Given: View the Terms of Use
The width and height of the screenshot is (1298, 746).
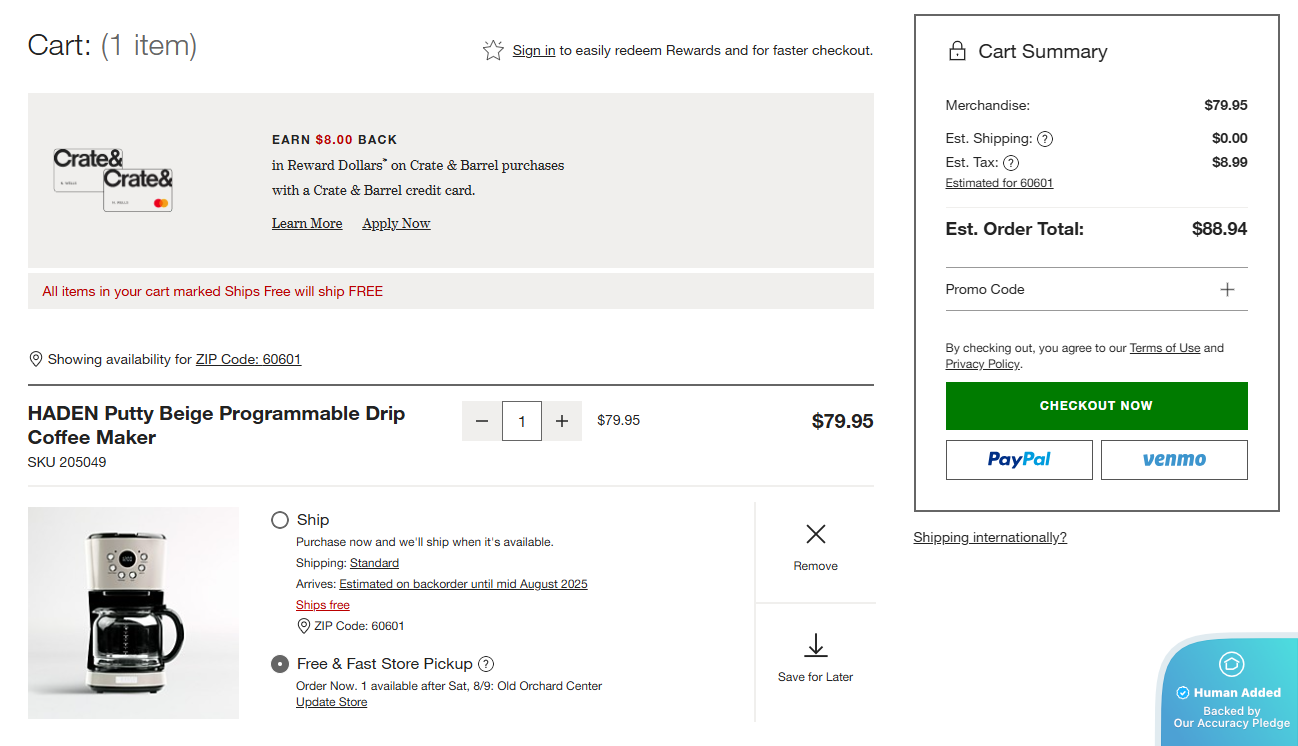Looking at the screenshot, I should coord(1164,347).
